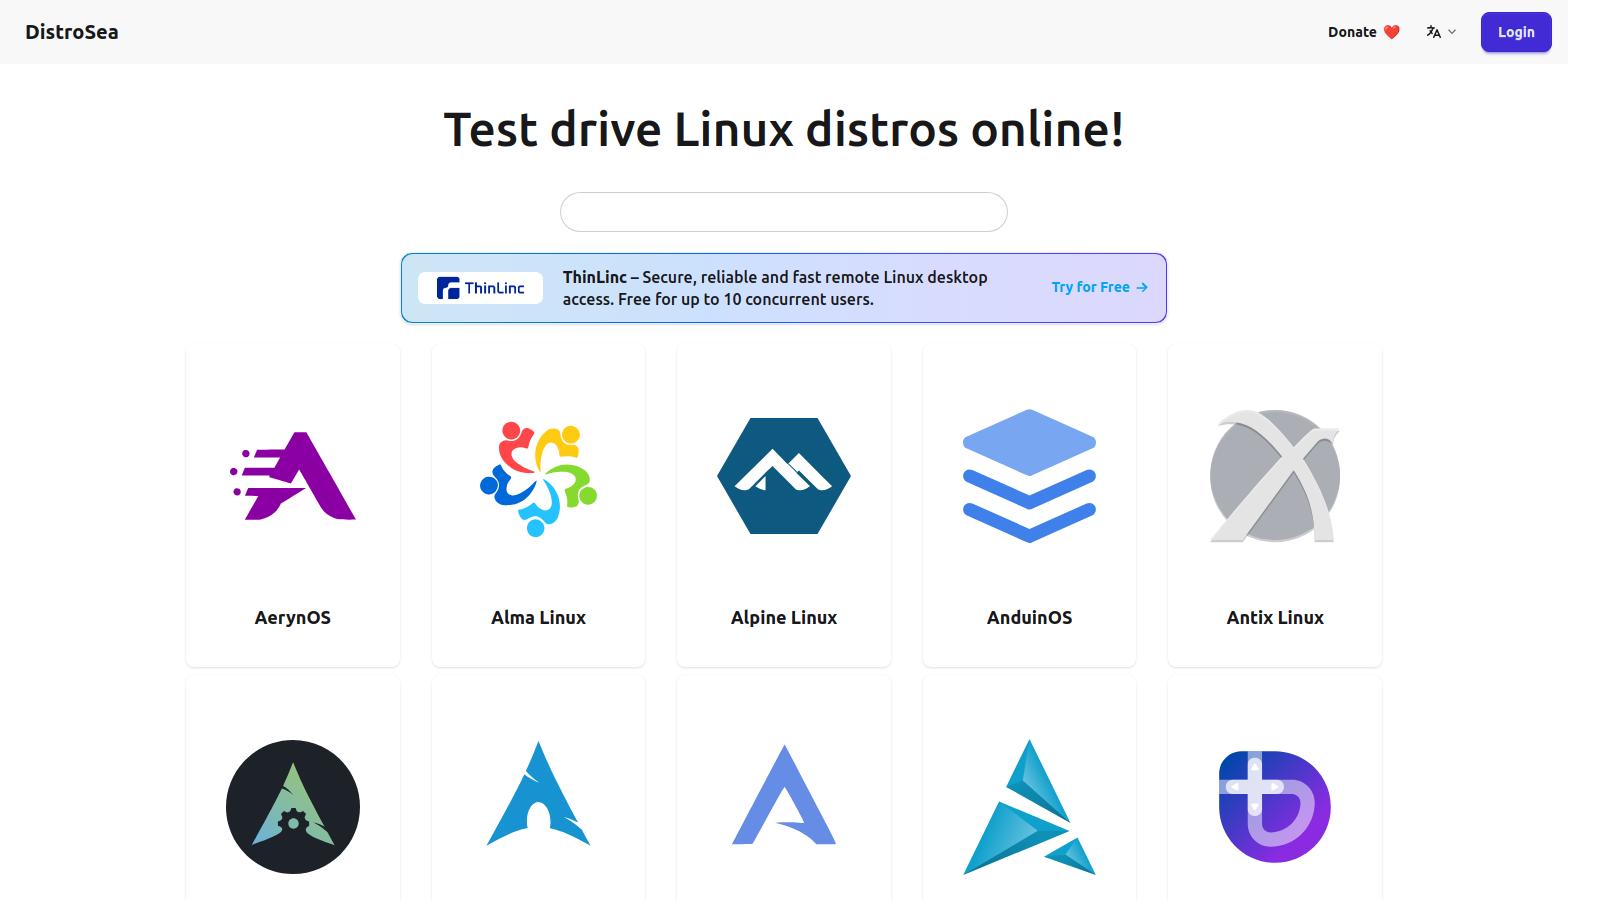Open the Arch Linux blue logo card

(x=538, y=793)
